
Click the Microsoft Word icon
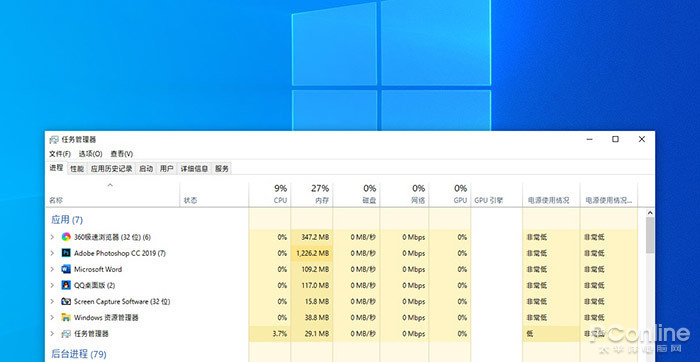pyautogui.click(x=66, y=269)
